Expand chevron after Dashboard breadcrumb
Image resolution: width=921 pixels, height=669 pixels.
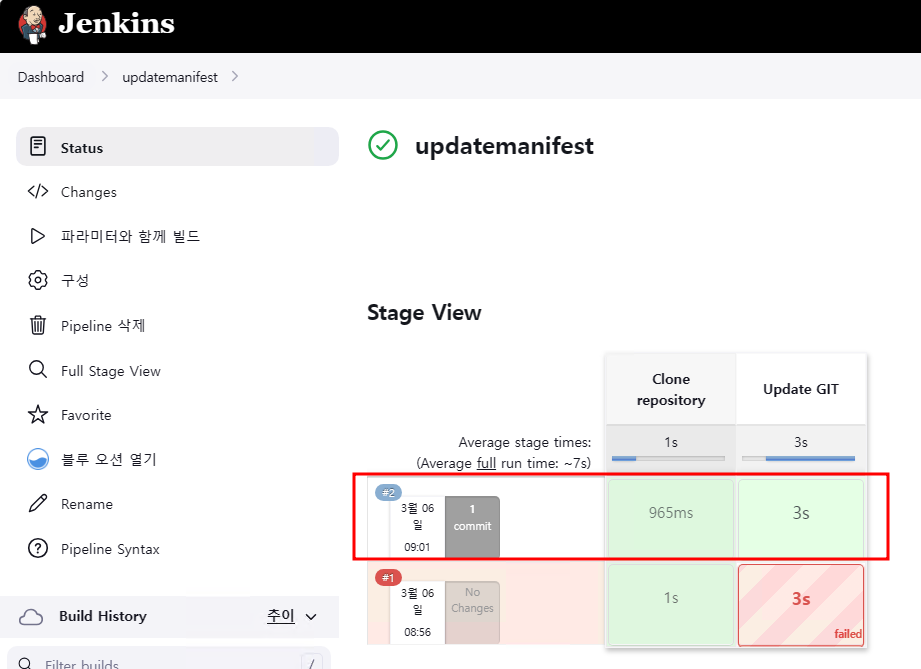coord(105,76)
